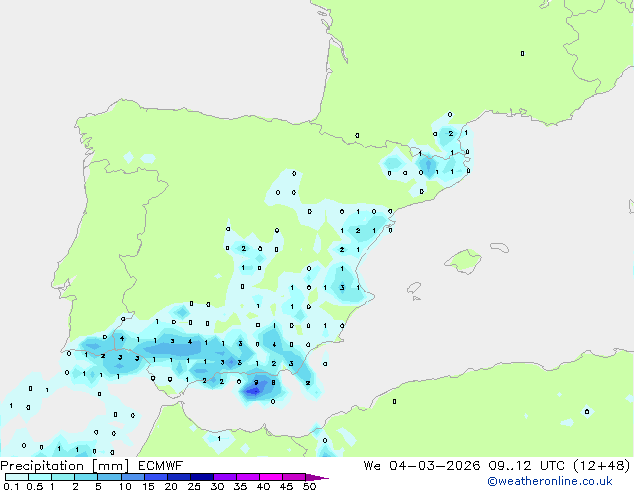Pick the 35 to 40 mm legend swatch
The image size is (634, 490).
coord(247,477)
